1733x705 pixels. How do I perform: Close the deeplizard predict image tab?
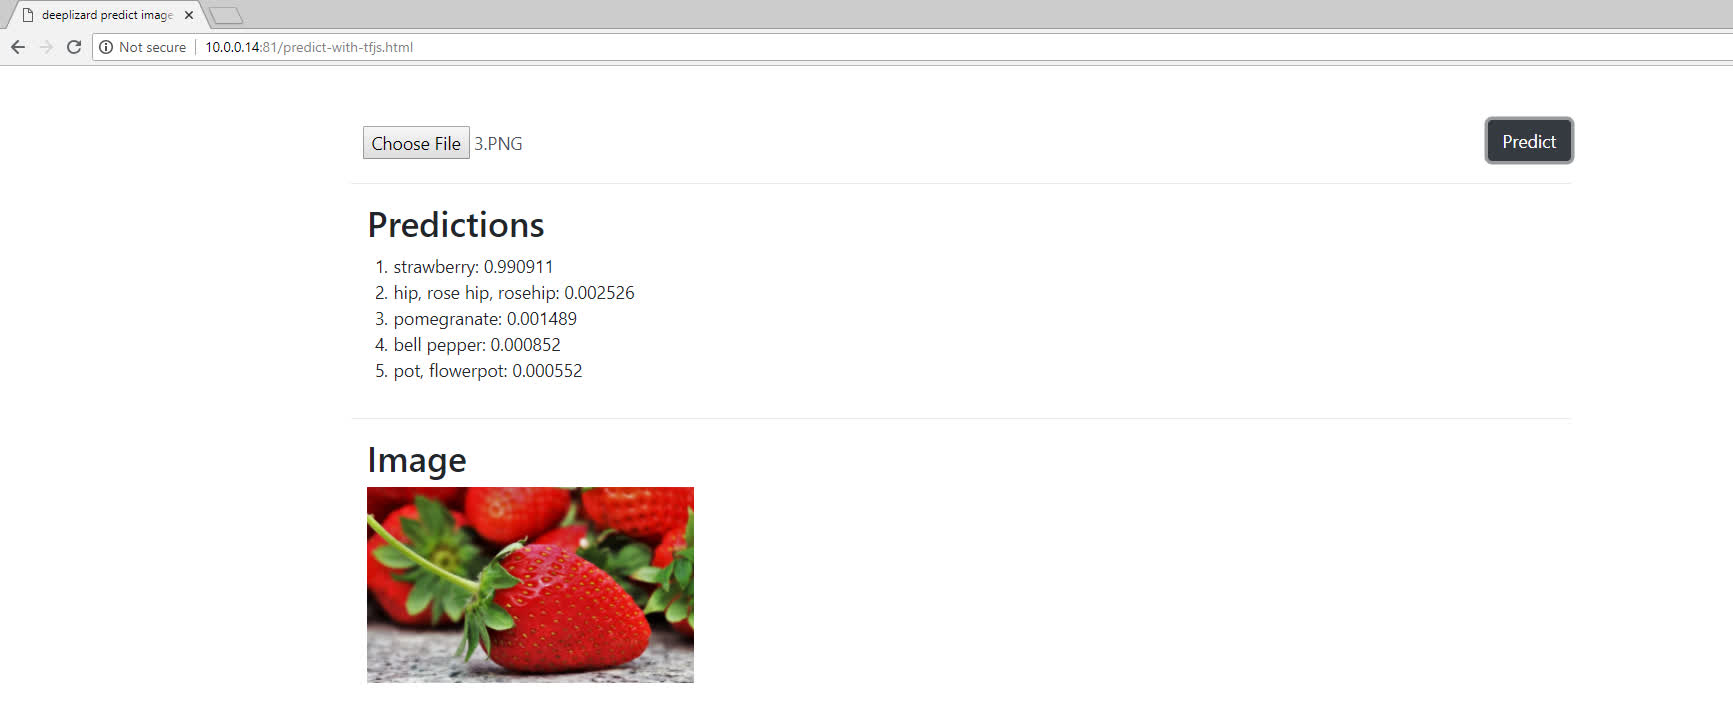click(189, 15)
